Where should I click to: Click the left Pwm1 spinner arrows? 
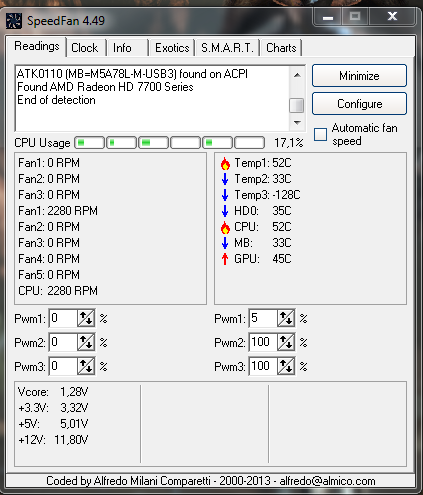tap(86, 319)
